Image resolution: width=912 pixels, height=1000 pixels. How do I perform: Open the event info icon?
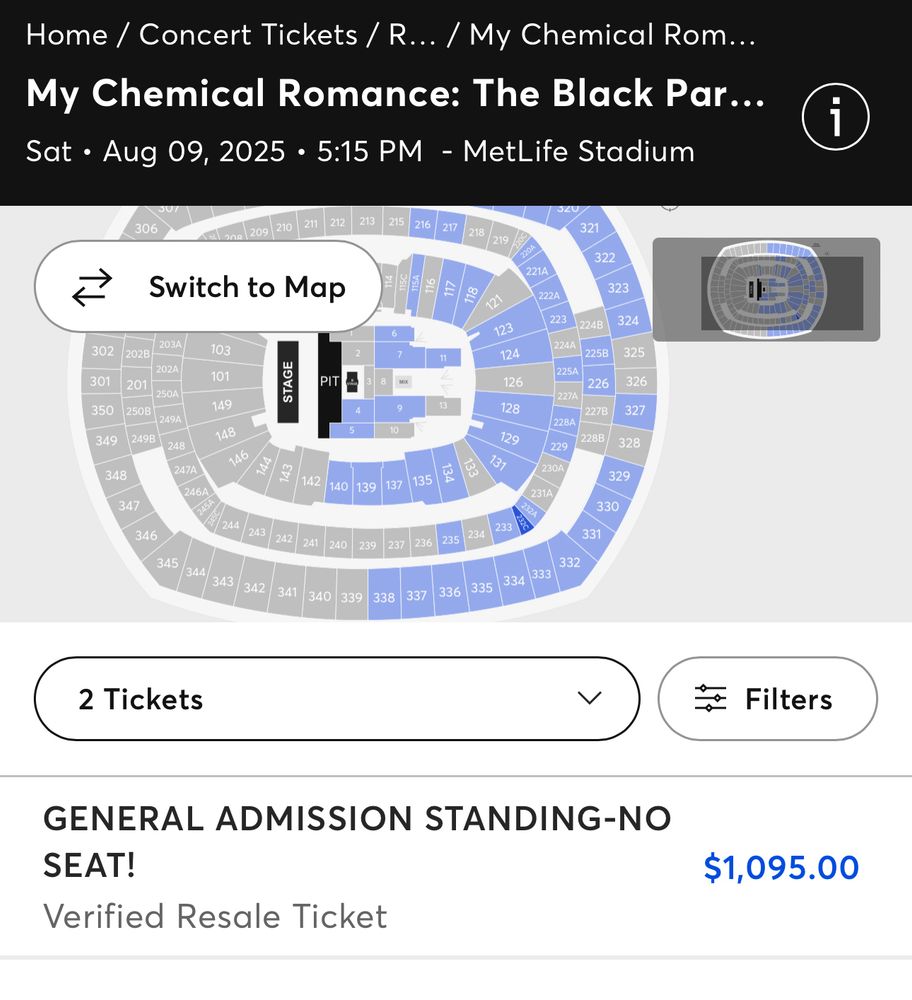coord(835,117)
